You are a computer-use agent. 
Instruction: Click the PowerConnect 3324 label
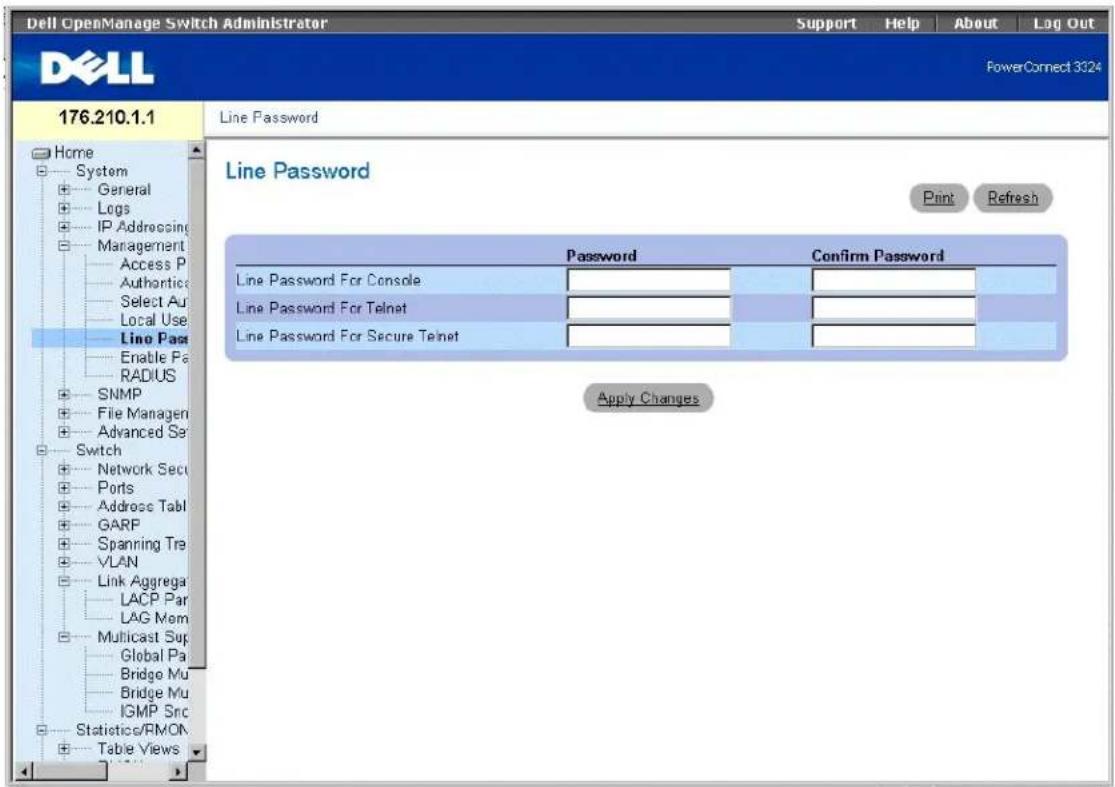pyautogui.click(x=1043, y=67)
